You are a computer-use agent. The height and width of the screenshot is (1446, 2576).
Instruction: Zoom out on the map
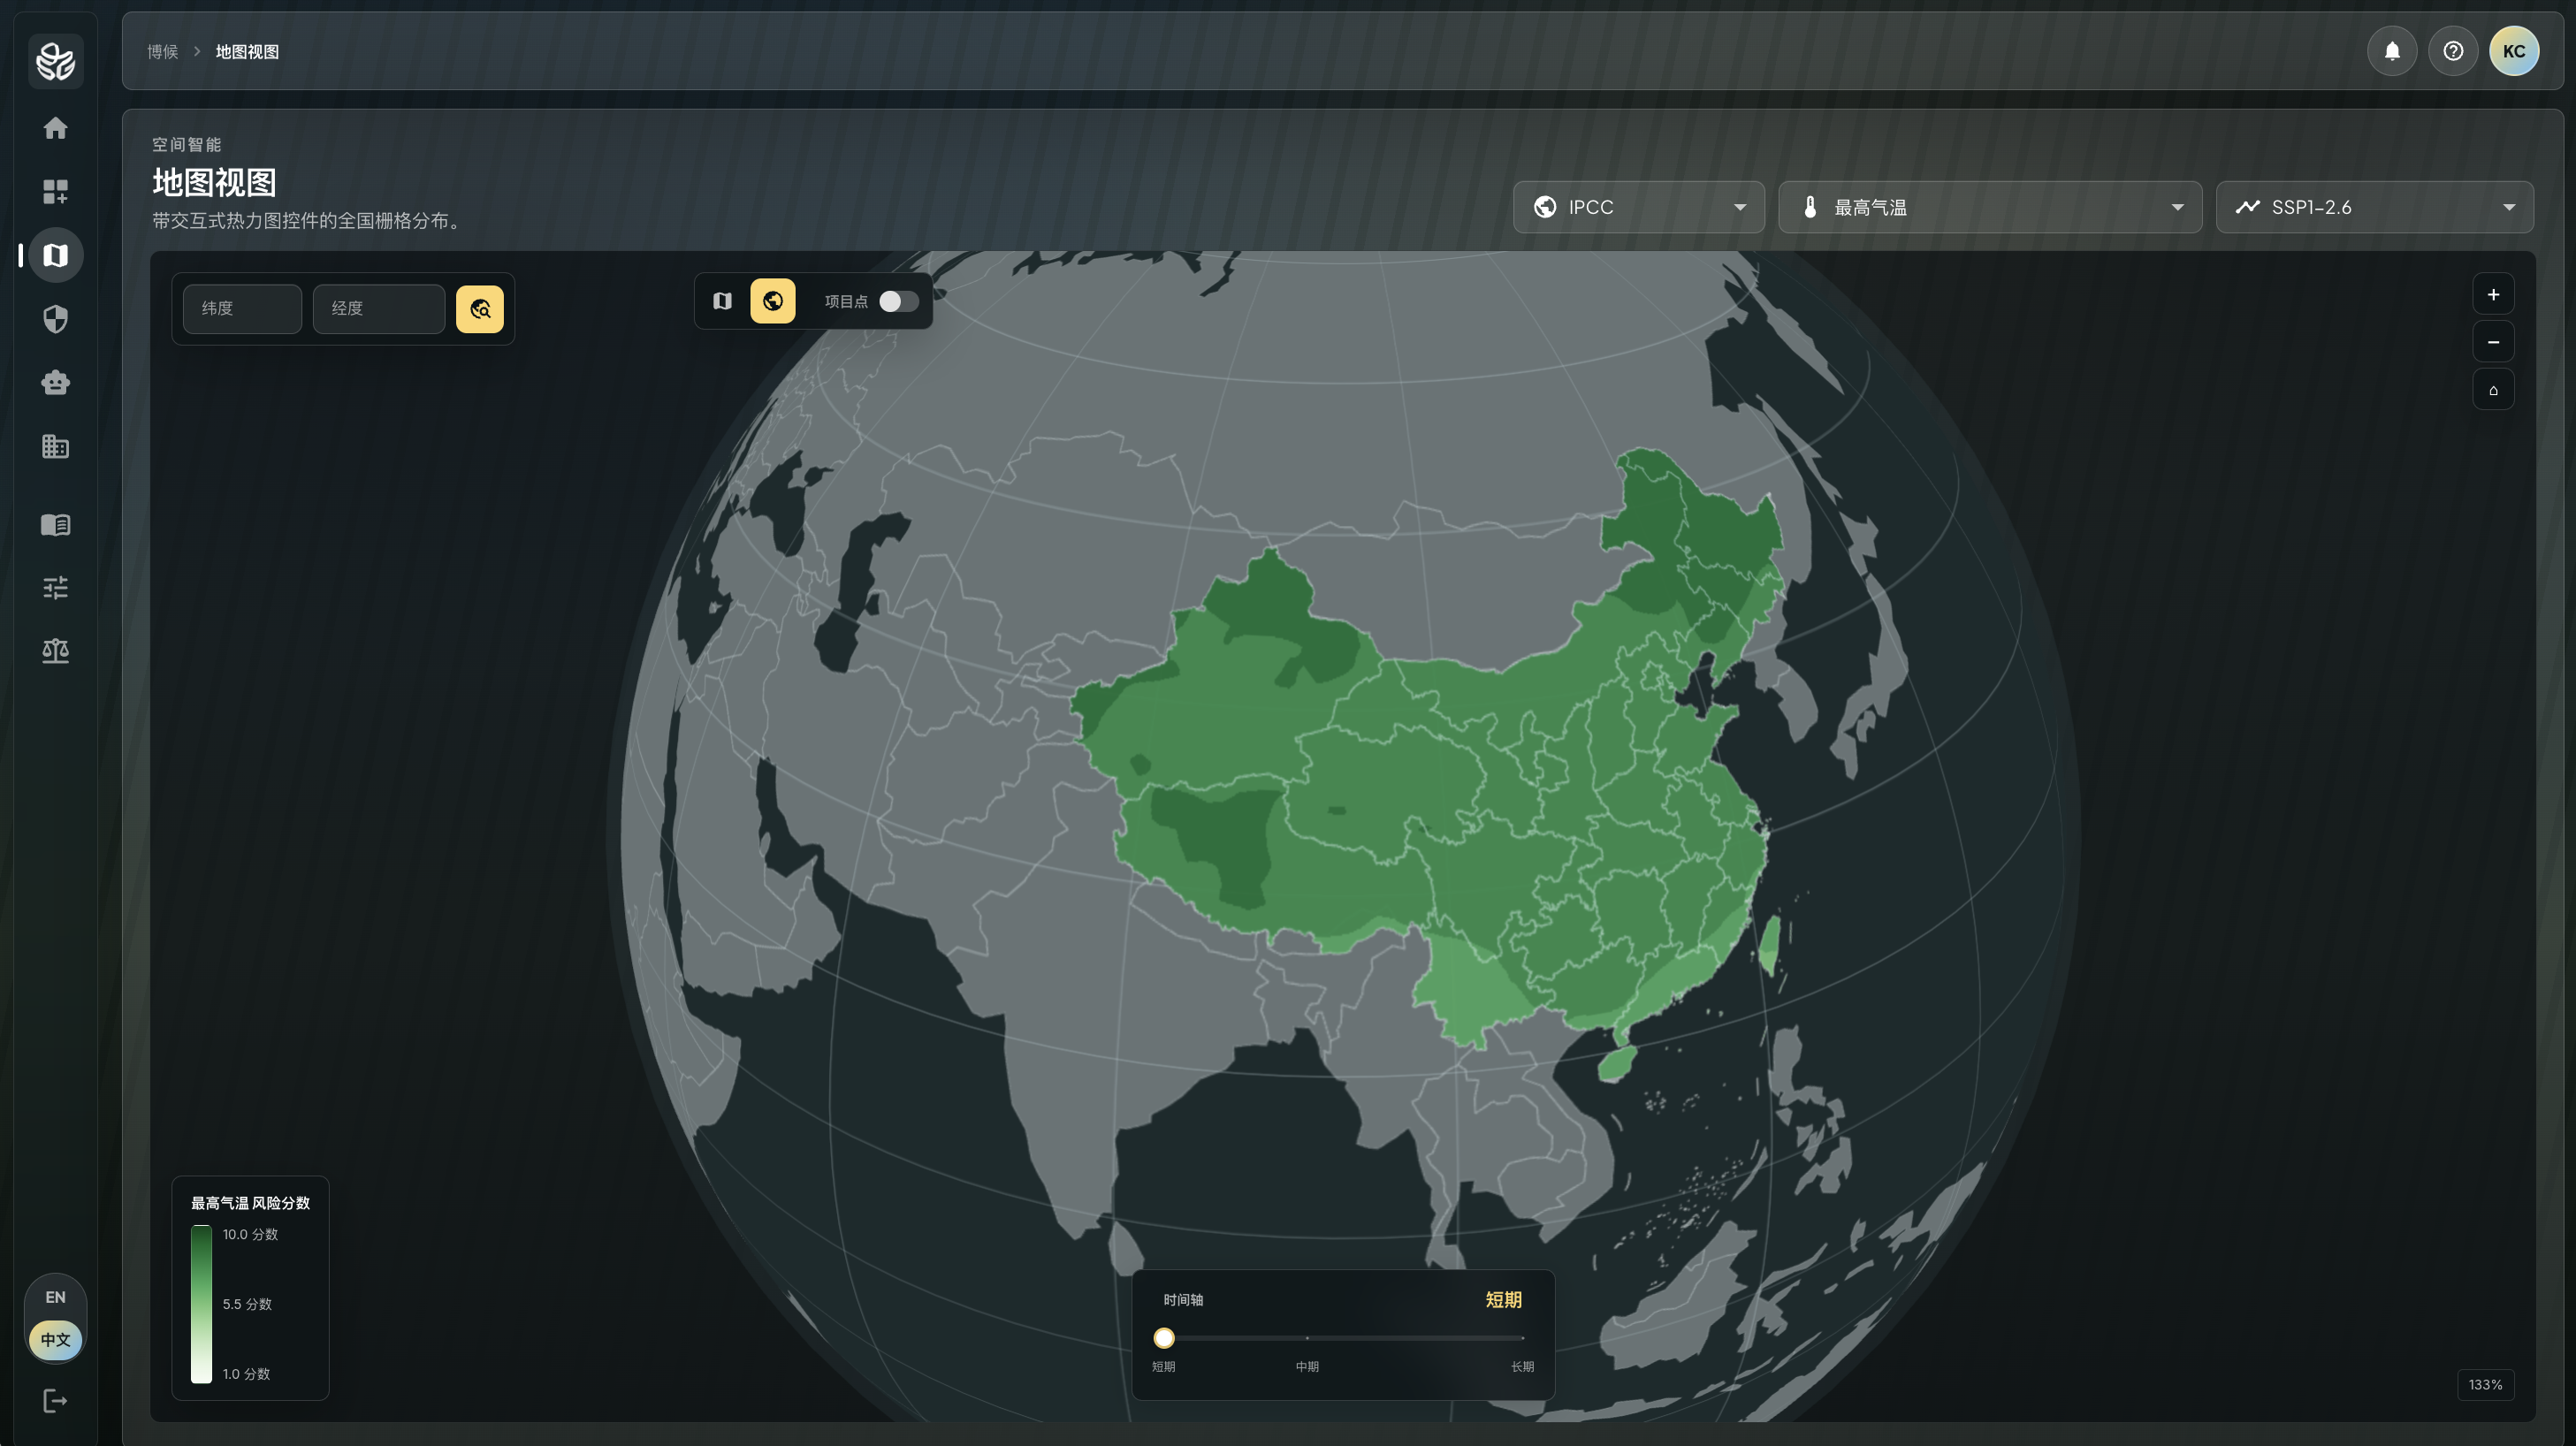(x=2493, y=342)
